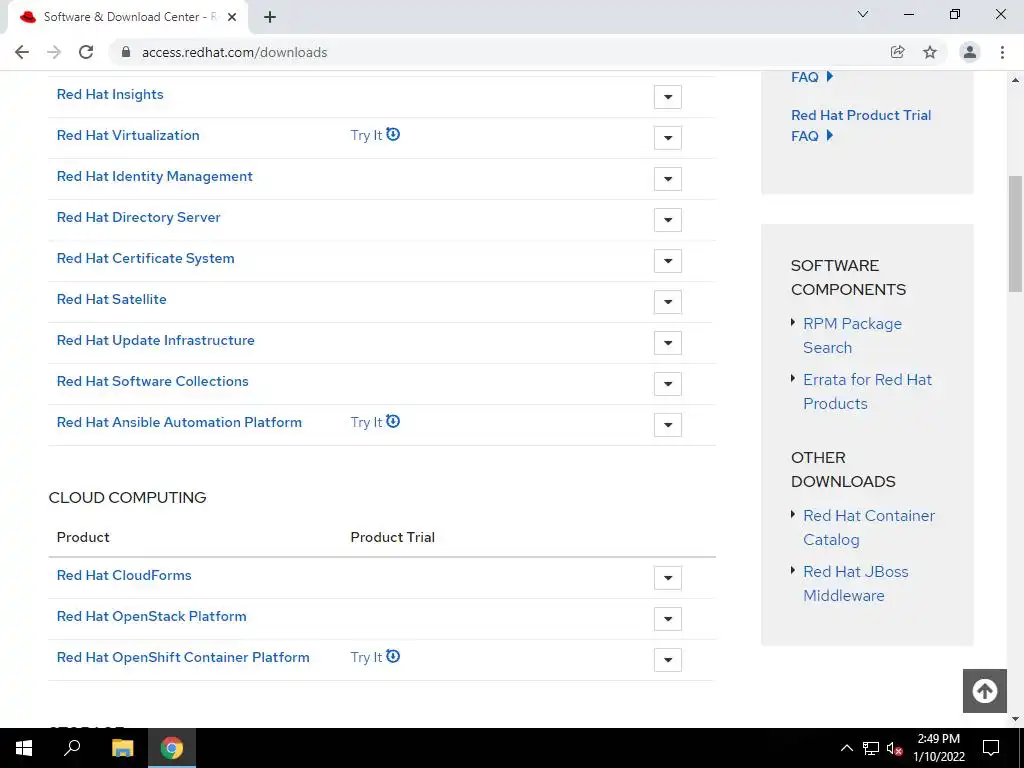Open Red Hat Product Trial FAQ
This screenshot has width=1024, height=768.
(x=861, y=125)
